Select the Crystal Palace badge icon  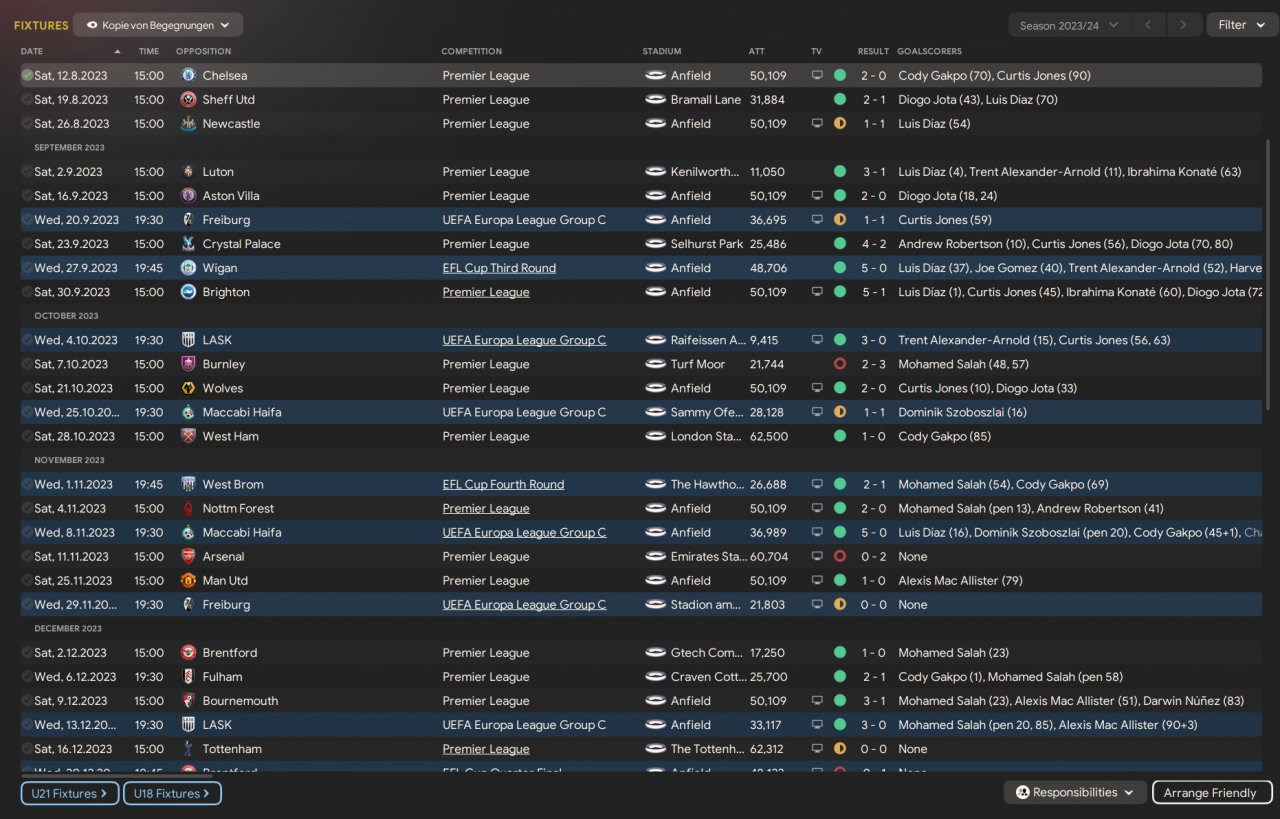pos(188,243)
